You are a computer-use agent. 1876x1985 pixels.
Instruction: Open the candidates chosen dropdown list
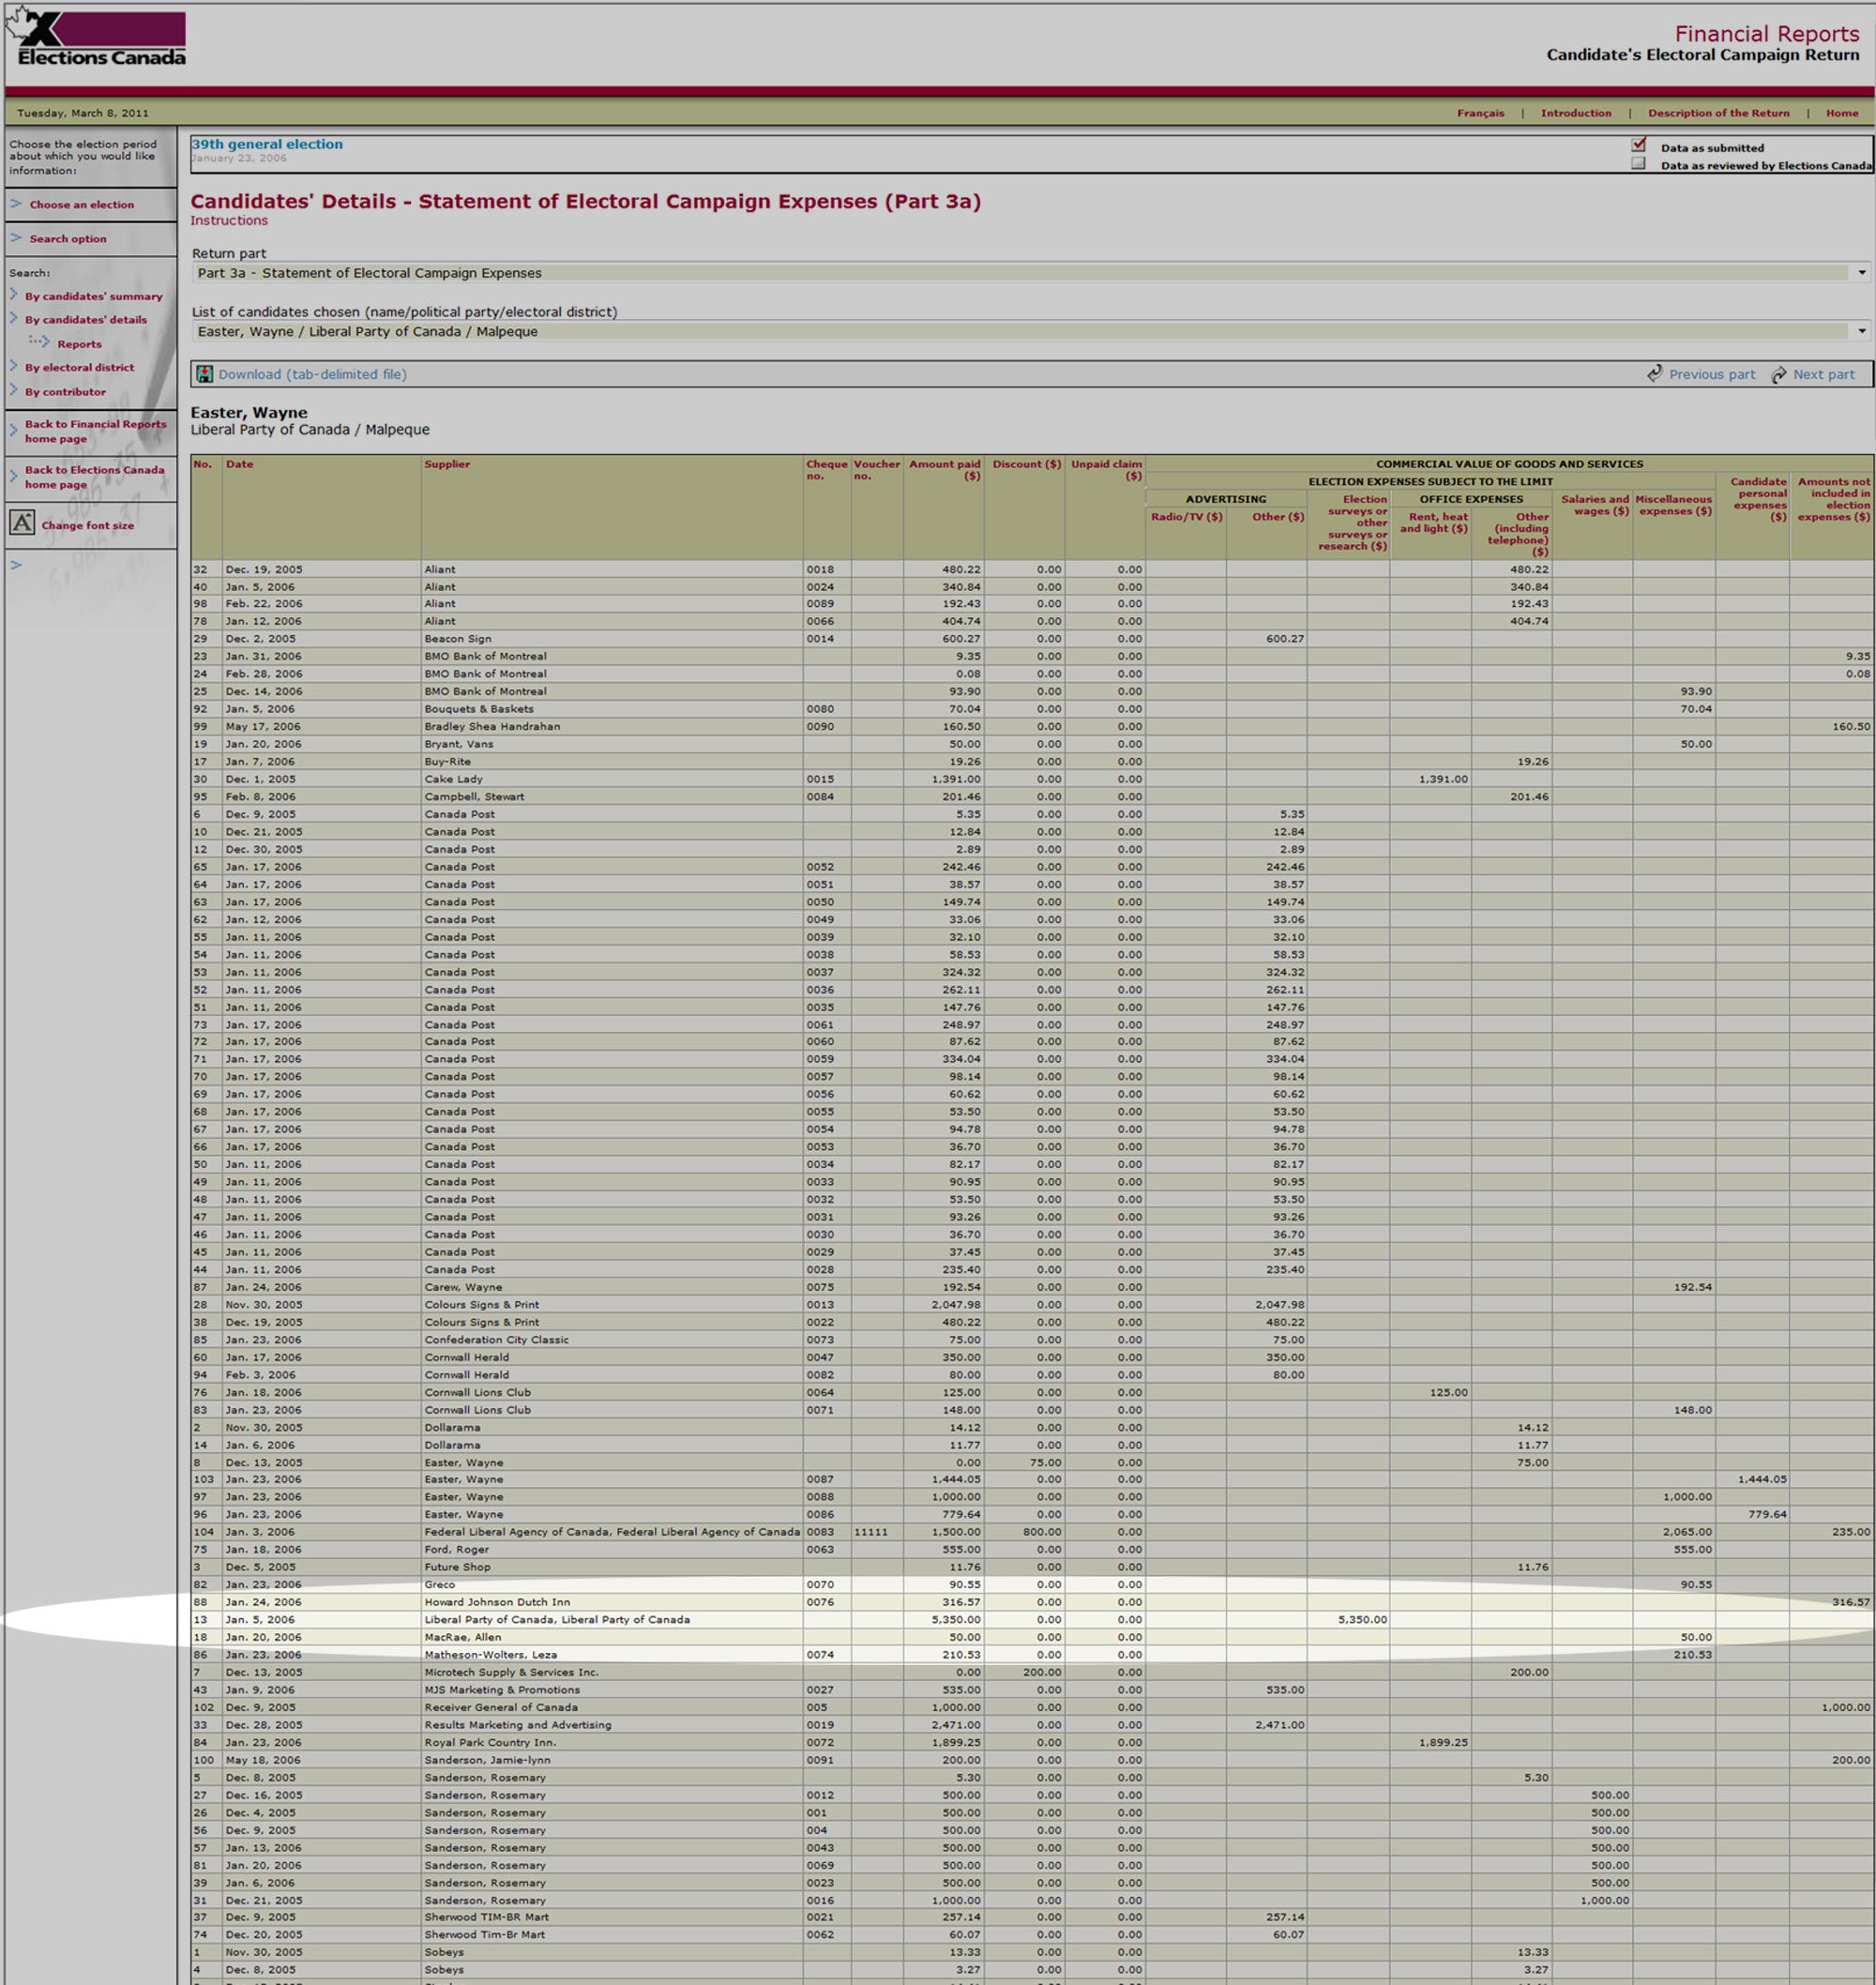[x=1861, y=331]
